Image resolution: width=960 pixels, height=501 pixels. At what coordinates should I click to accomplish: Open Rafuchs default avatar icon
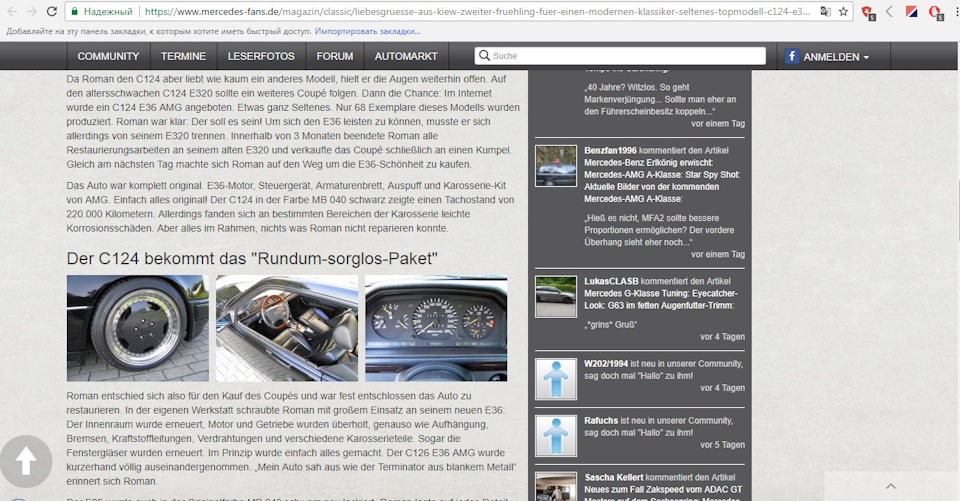(556, 436)
